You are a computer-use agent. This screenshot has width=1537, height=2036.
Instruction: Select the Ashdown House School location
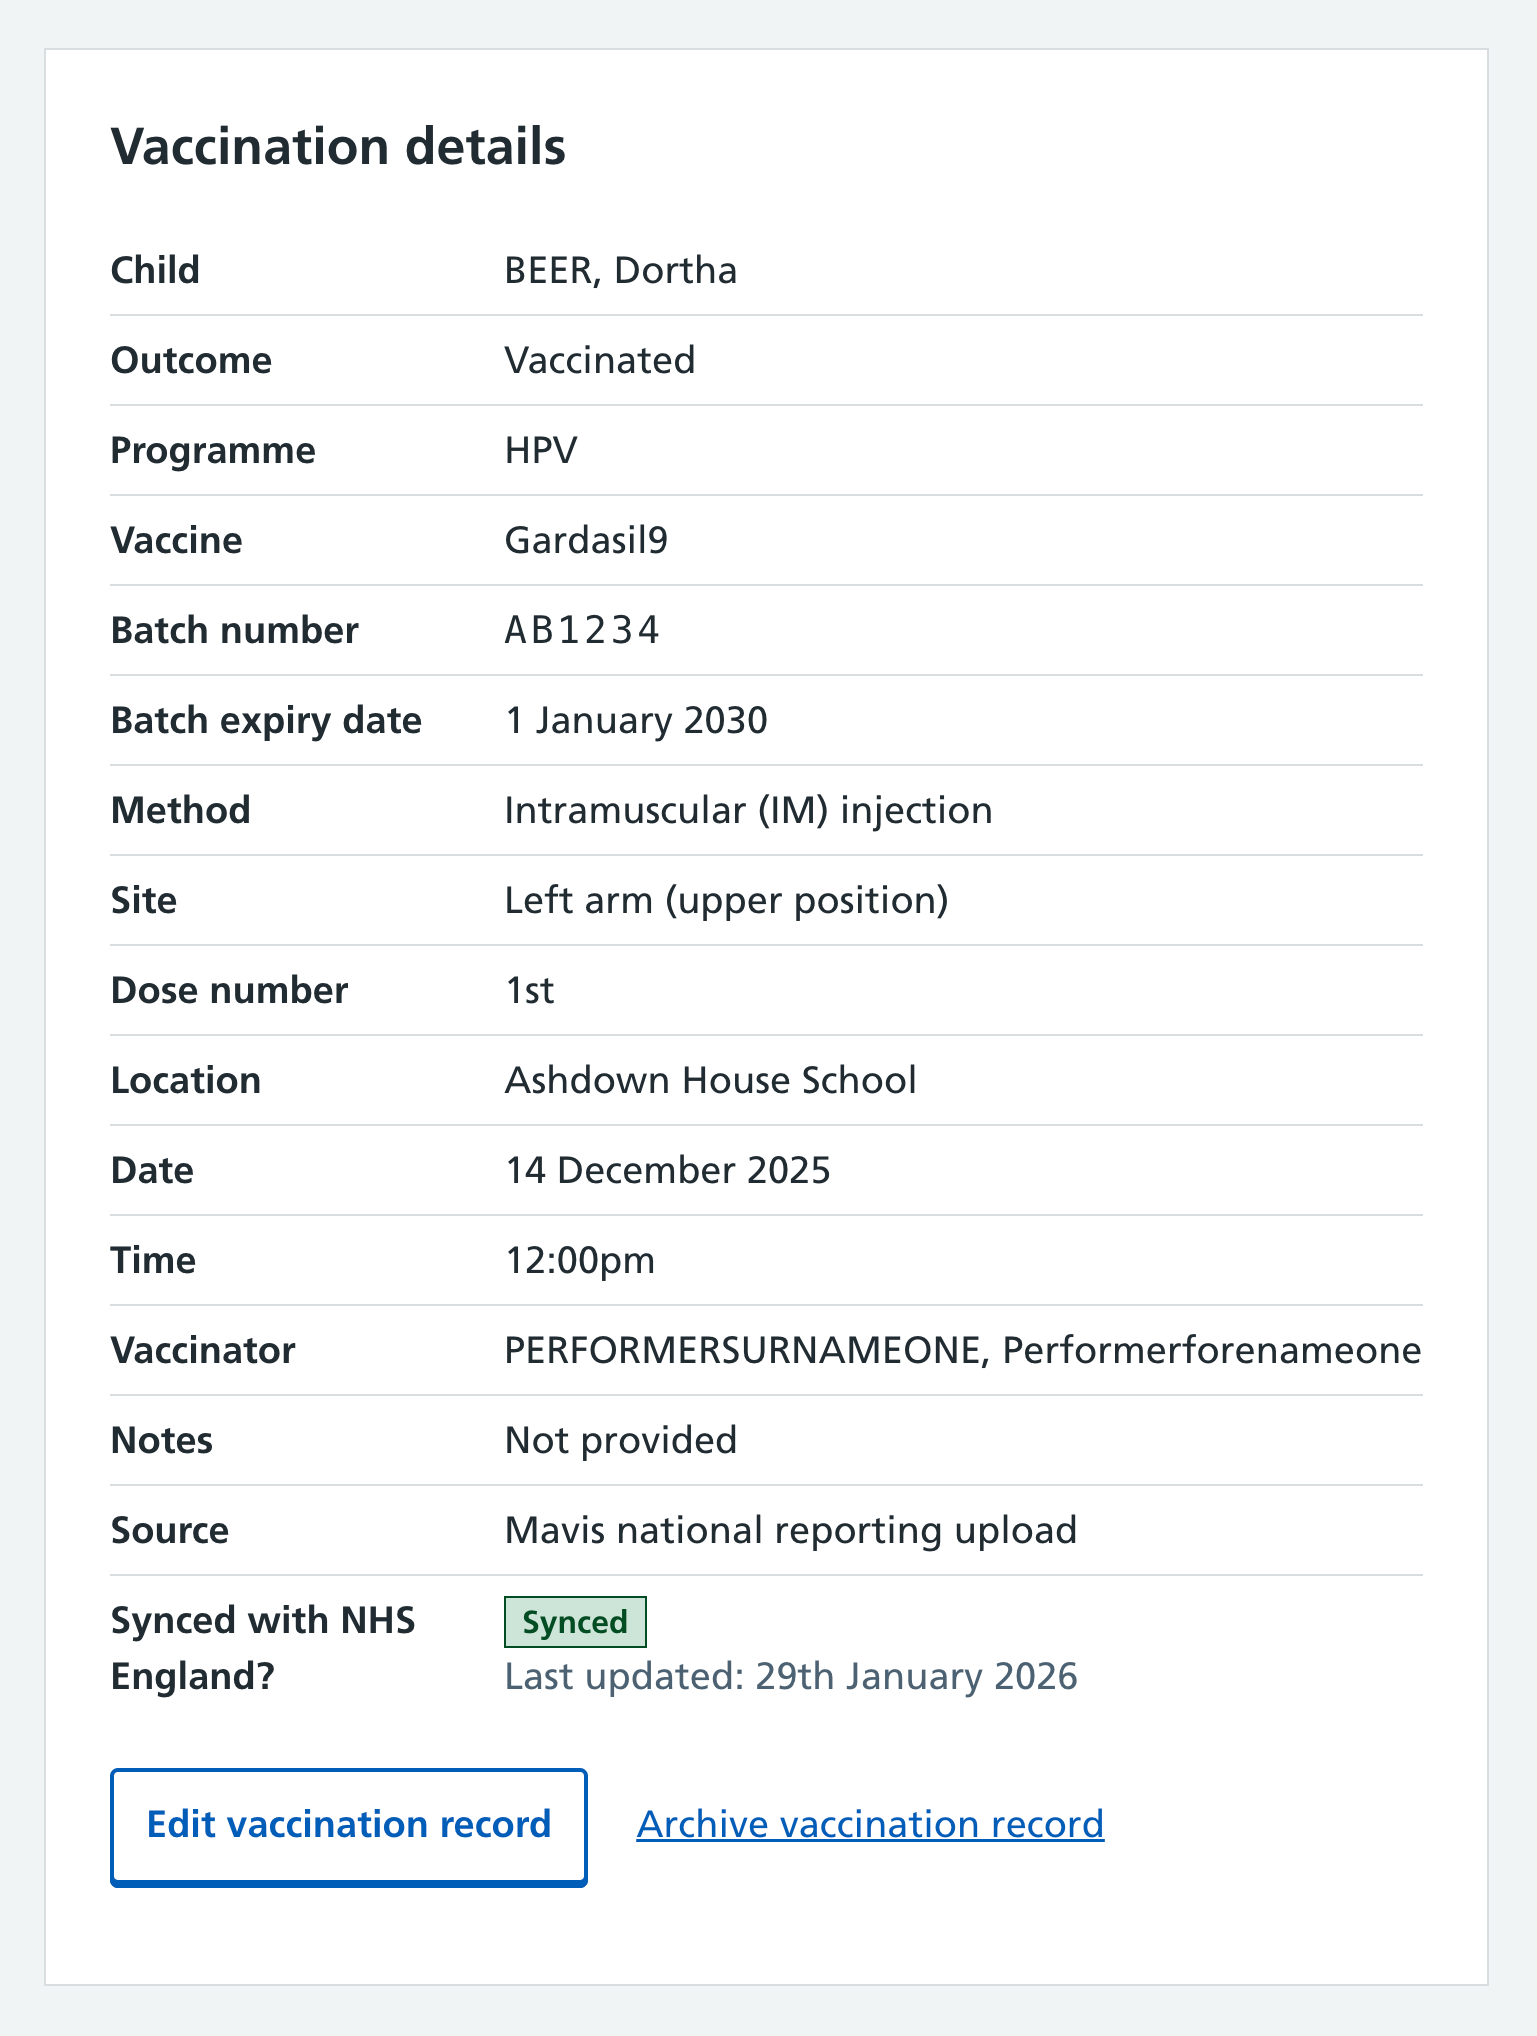(710, 1080)
